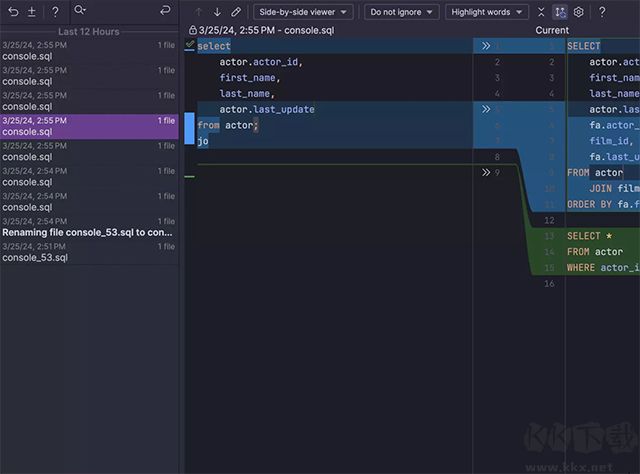The image size is (640, 474).
Task: Go to previous difference up arrow
Action: coord(198,12)
